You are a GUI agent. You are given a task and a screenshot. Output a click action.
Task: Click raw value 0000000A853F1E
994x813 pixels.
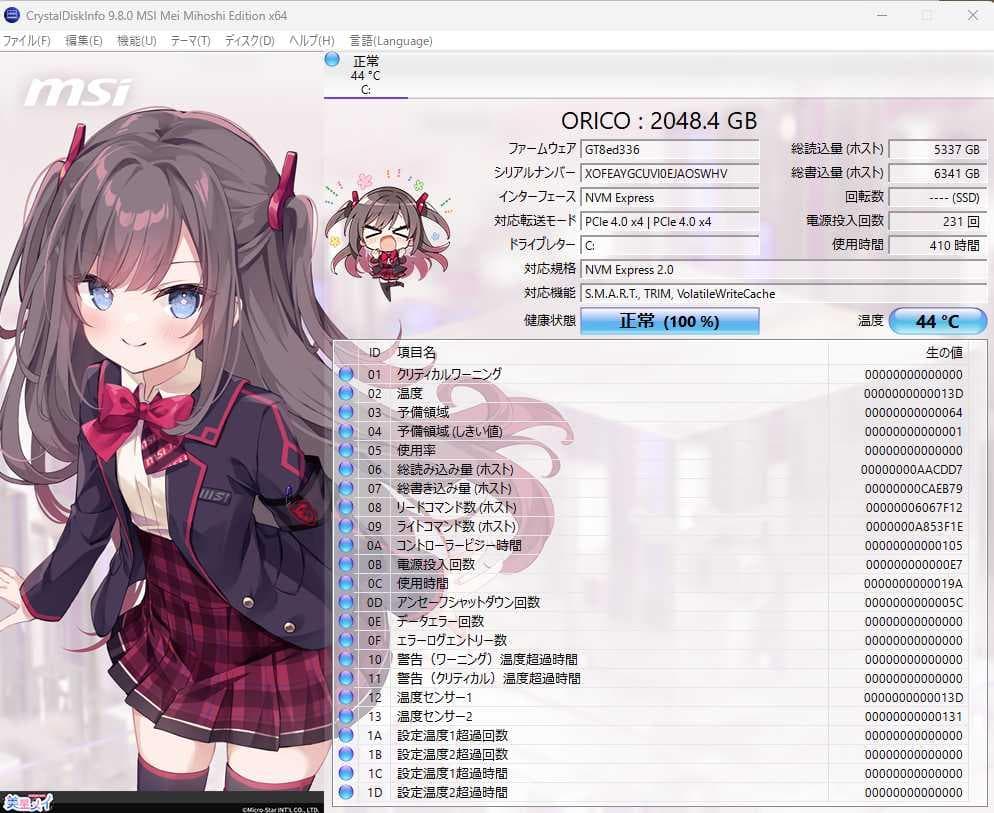[x=914, y=527]
